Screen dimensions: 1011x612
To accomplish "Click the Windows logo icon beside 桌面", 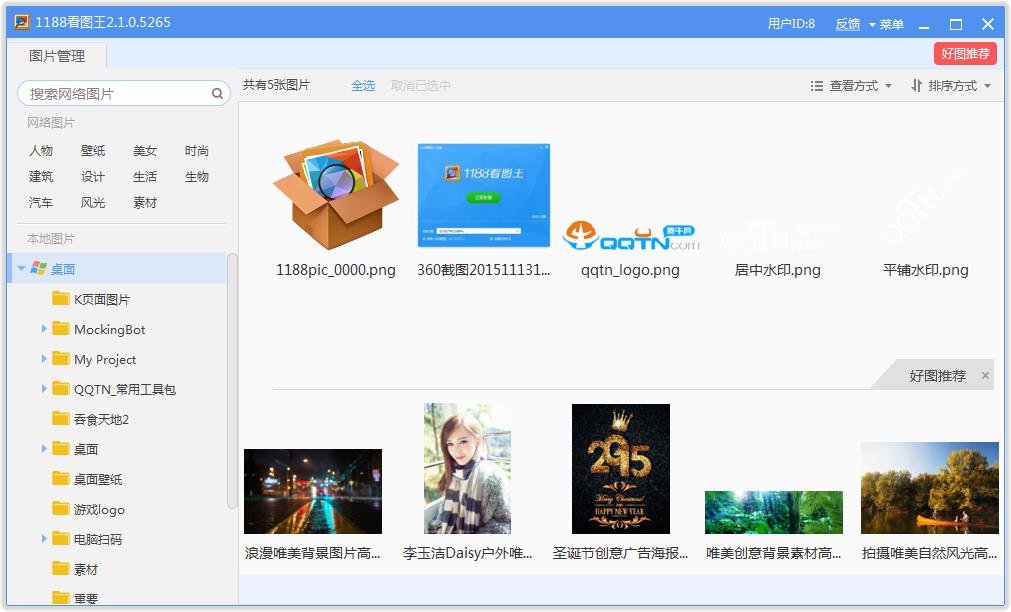I will (38, 269).
